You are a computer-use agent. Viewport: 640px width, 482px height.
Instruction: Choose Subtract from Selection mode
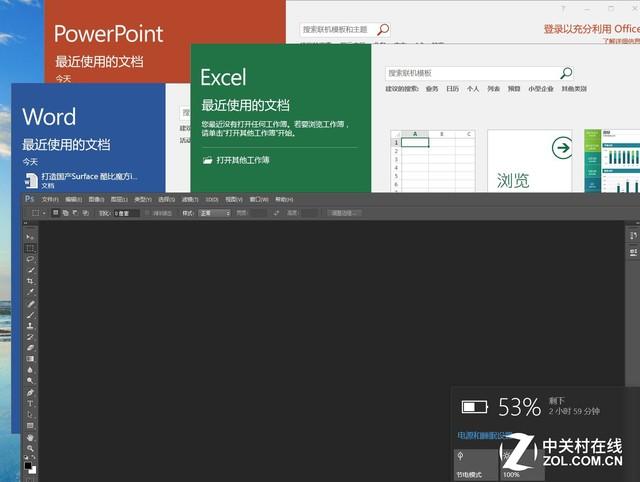coord(76,213)
